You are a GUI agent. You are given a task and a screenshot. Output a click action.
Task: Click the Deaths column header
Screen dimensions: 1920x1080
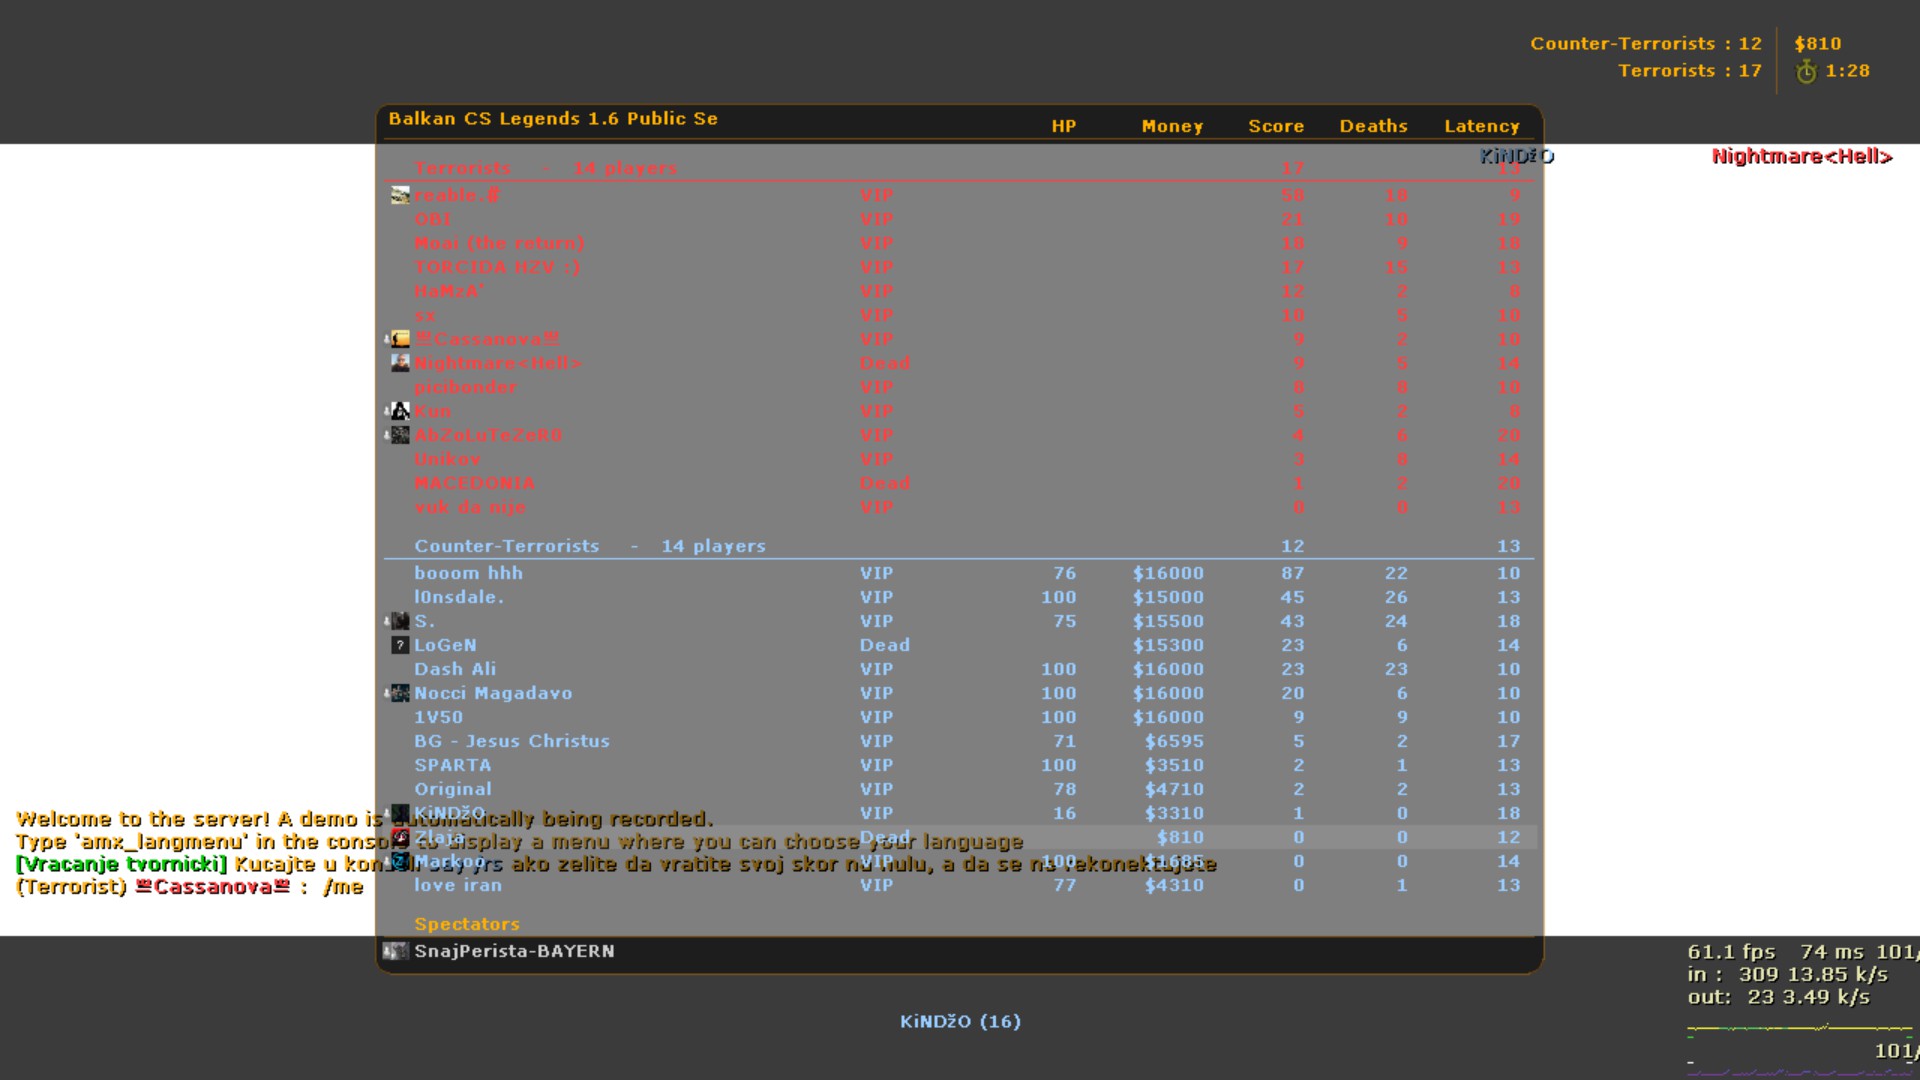pos(1373,126)
